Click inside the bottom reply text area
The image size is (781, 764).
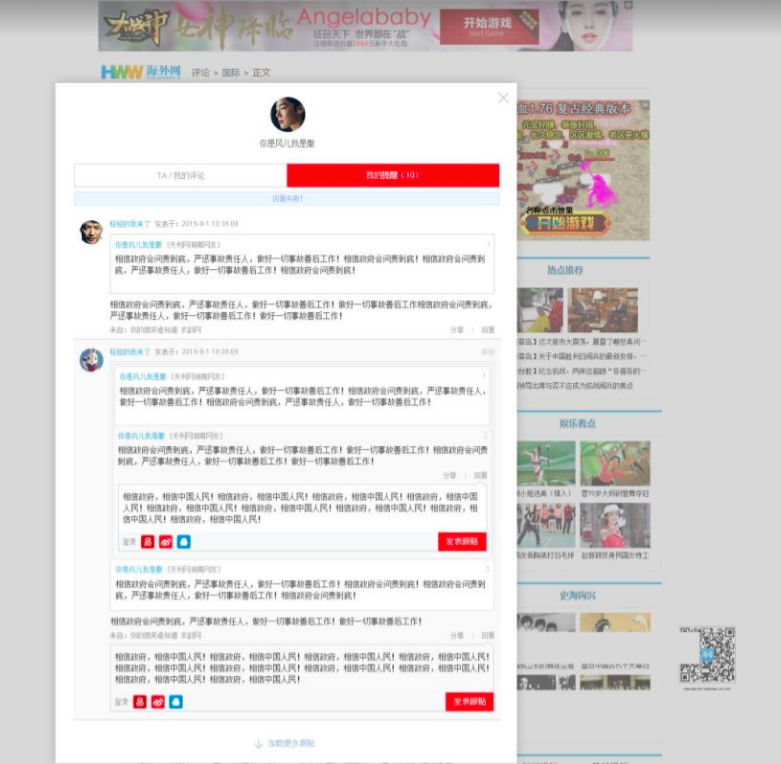click(300, 668)
